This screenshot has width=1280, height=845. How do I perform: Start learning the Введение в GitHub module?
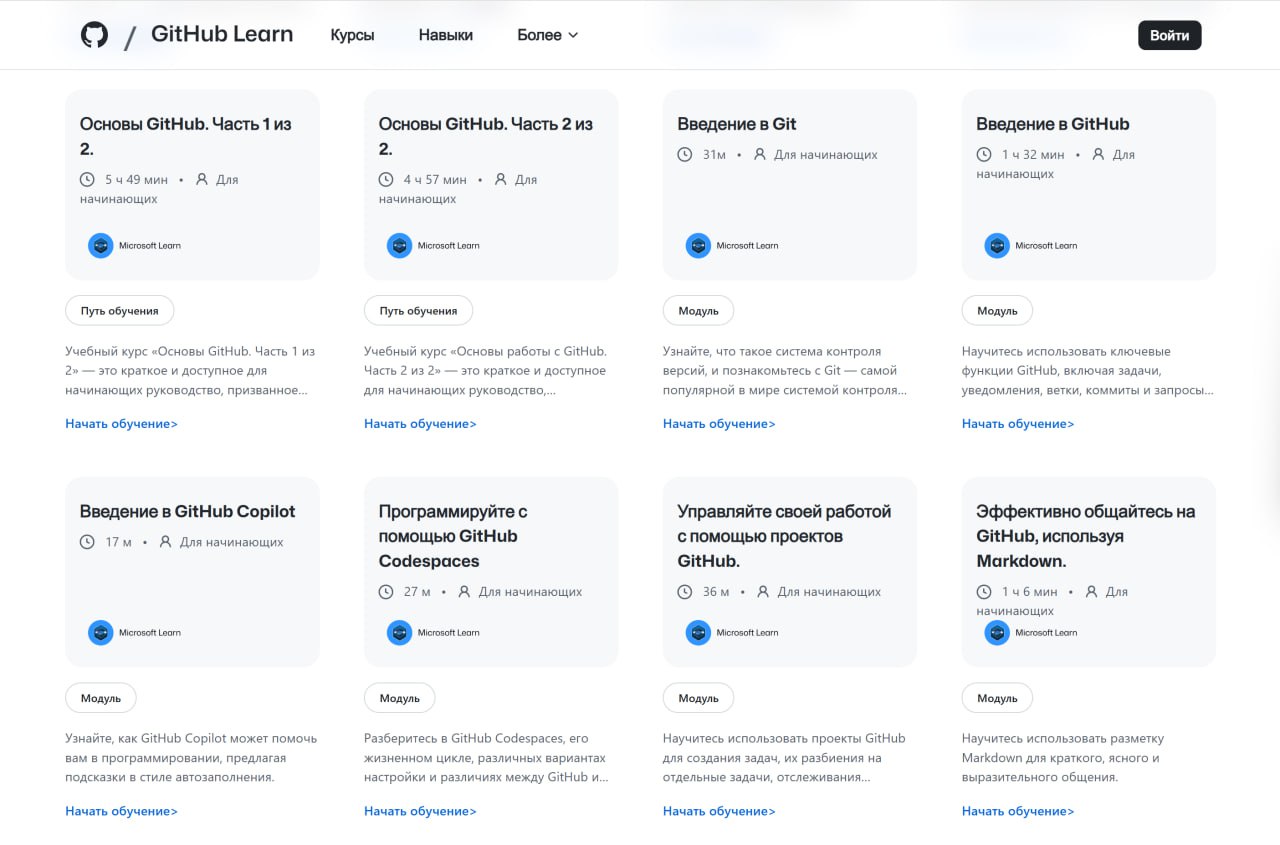click(1019, 424)
